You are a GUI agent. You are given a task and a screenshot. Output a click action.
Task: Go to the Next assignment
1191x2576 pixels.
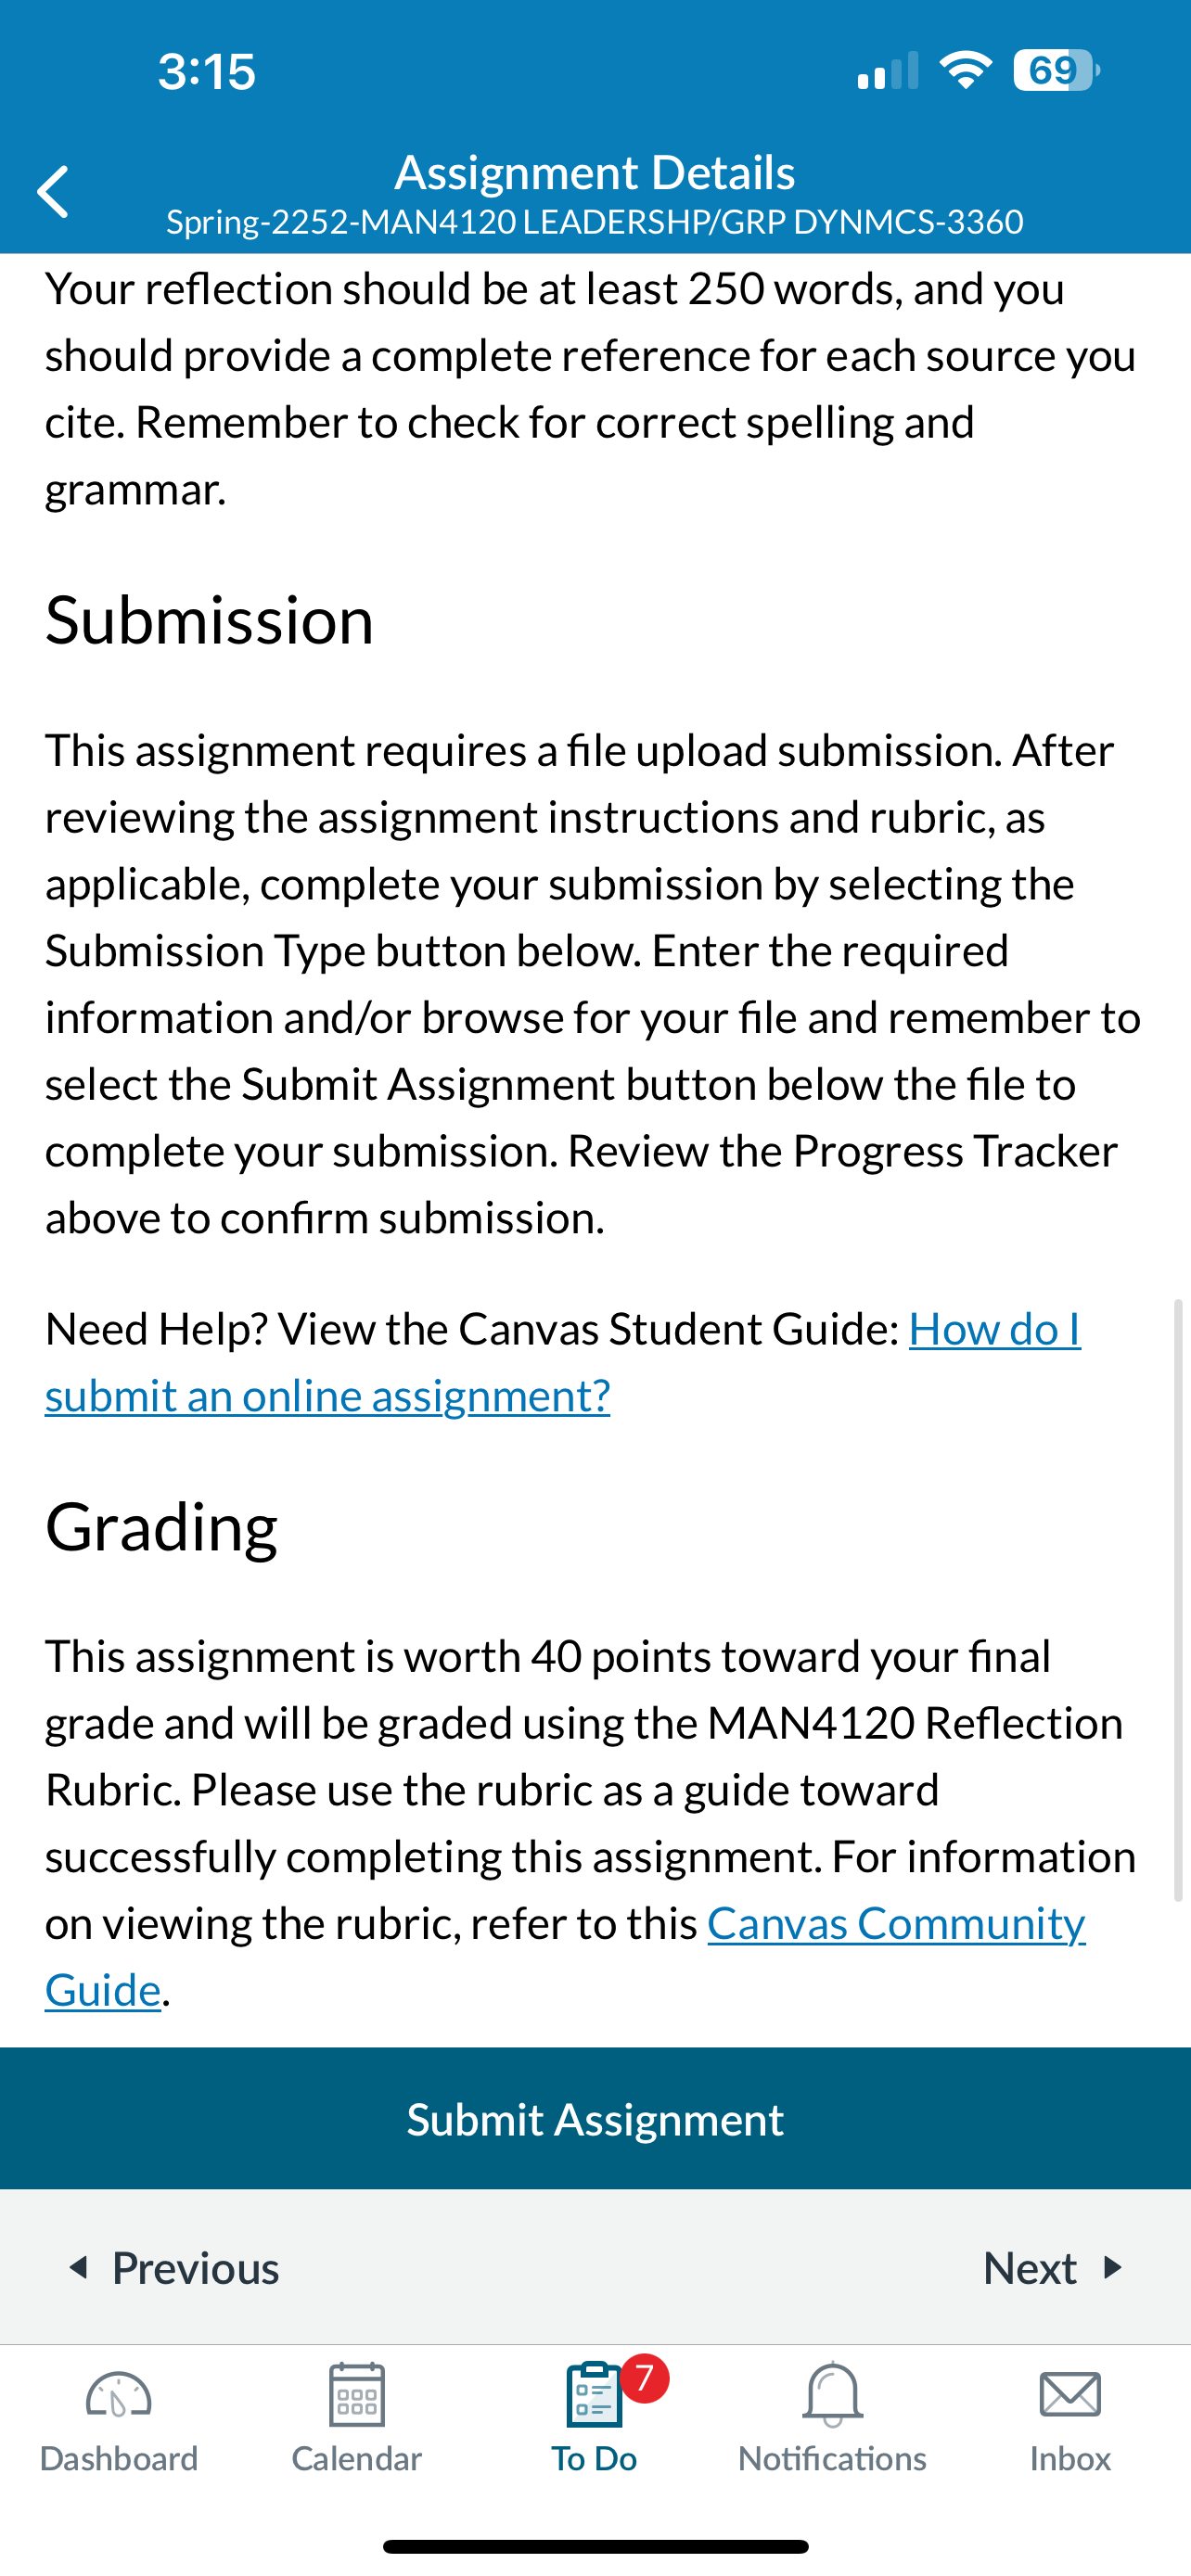click(x=1054, y=2268)
